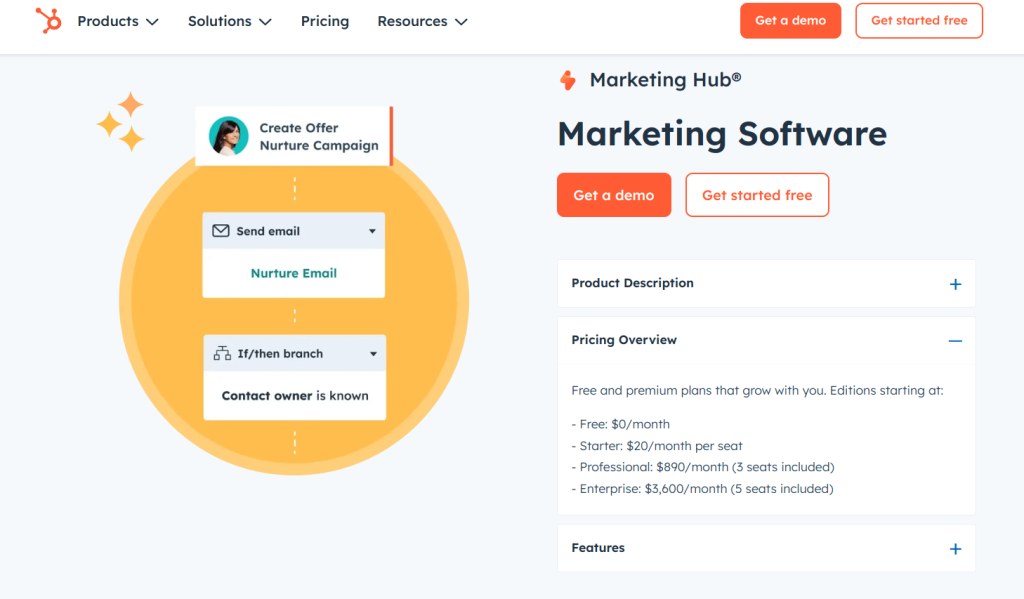The height and width of the screenshot is (599, 1024).
Task: Click the Marketing Software heading
Action: (722, 133)
